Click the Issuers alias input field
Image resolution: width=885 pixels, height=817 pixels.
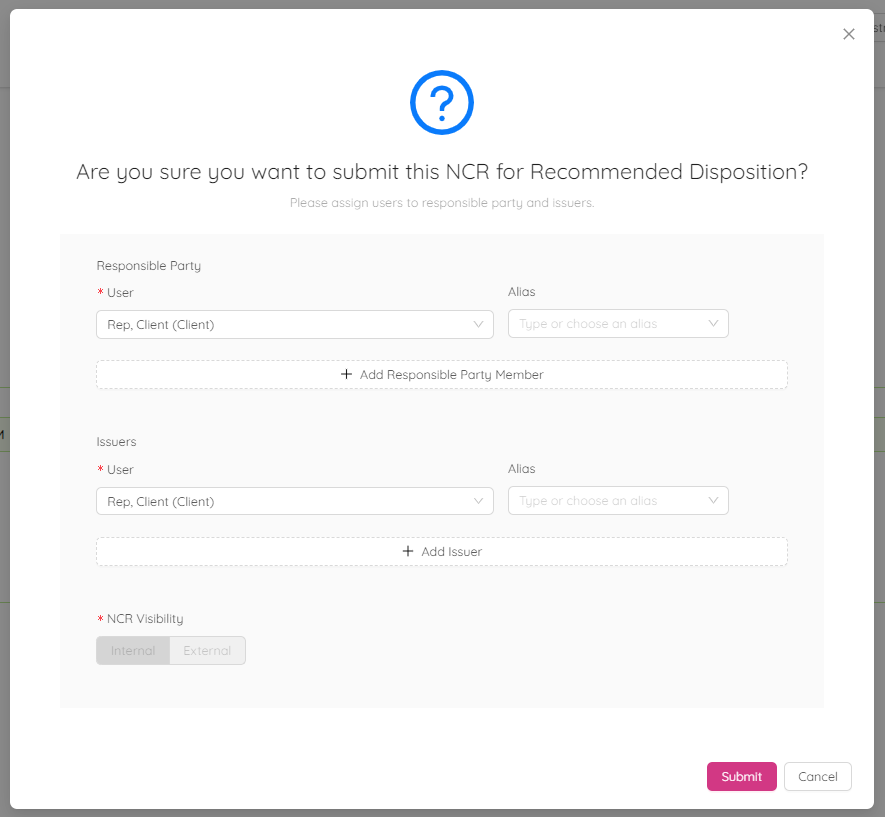[617, 500]
